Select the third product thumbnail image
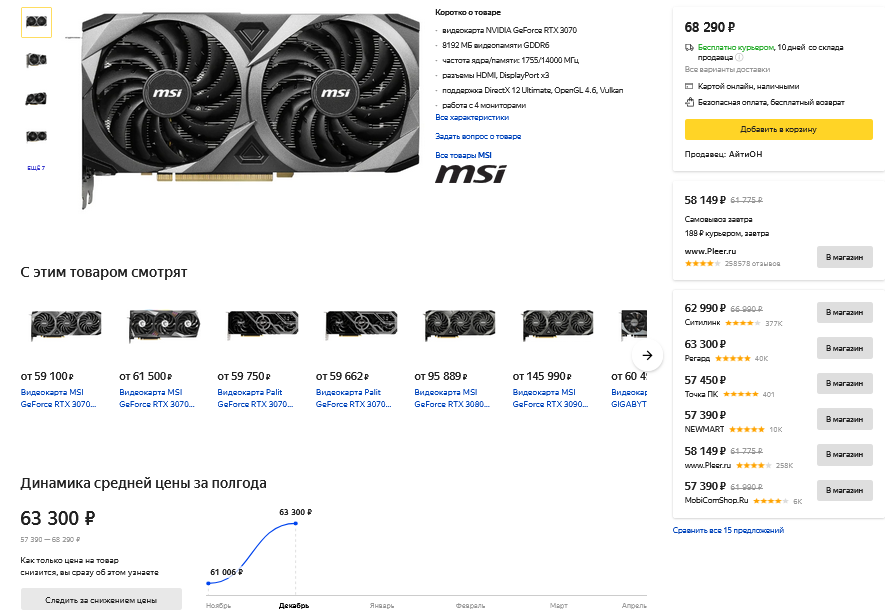This screenshot has height=613, width=885. (36, 98)
